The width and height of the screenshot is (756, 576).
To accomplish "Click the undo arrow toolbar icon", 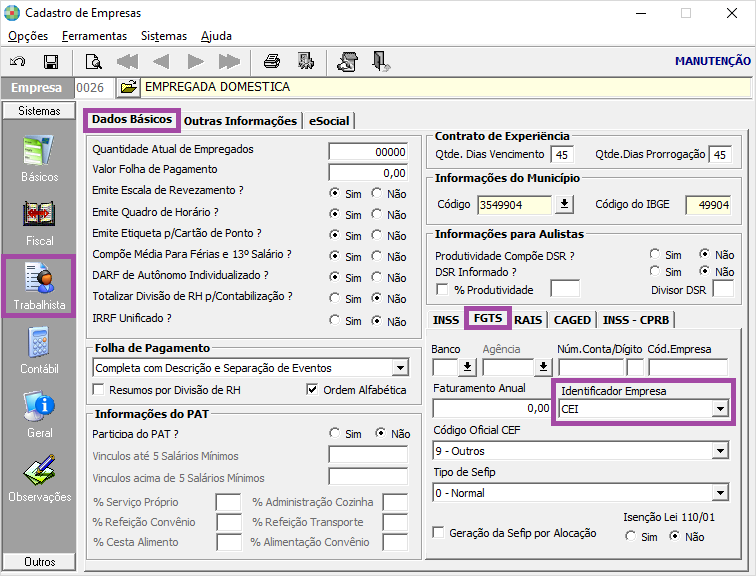I will click(17, 62).
